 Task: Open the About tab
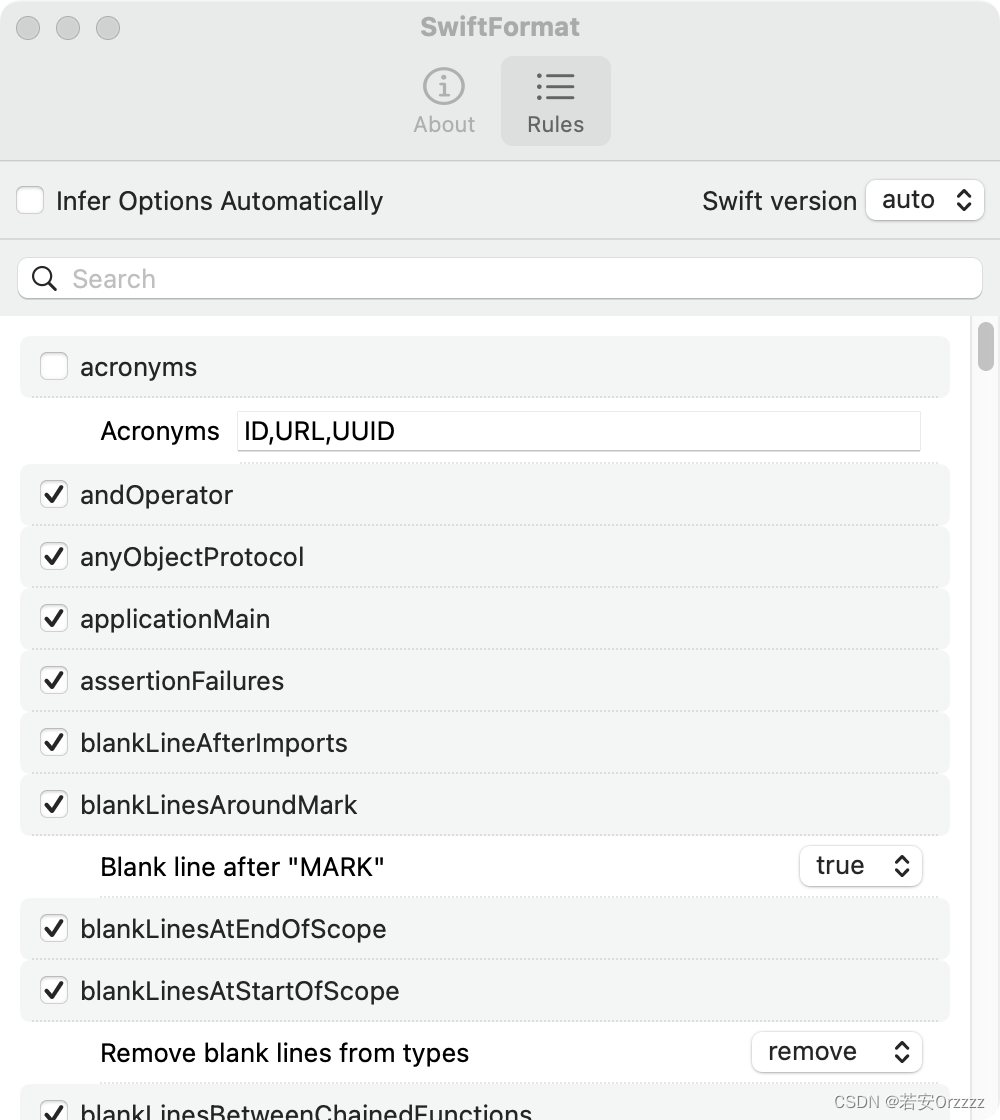[x=443, y=100]
